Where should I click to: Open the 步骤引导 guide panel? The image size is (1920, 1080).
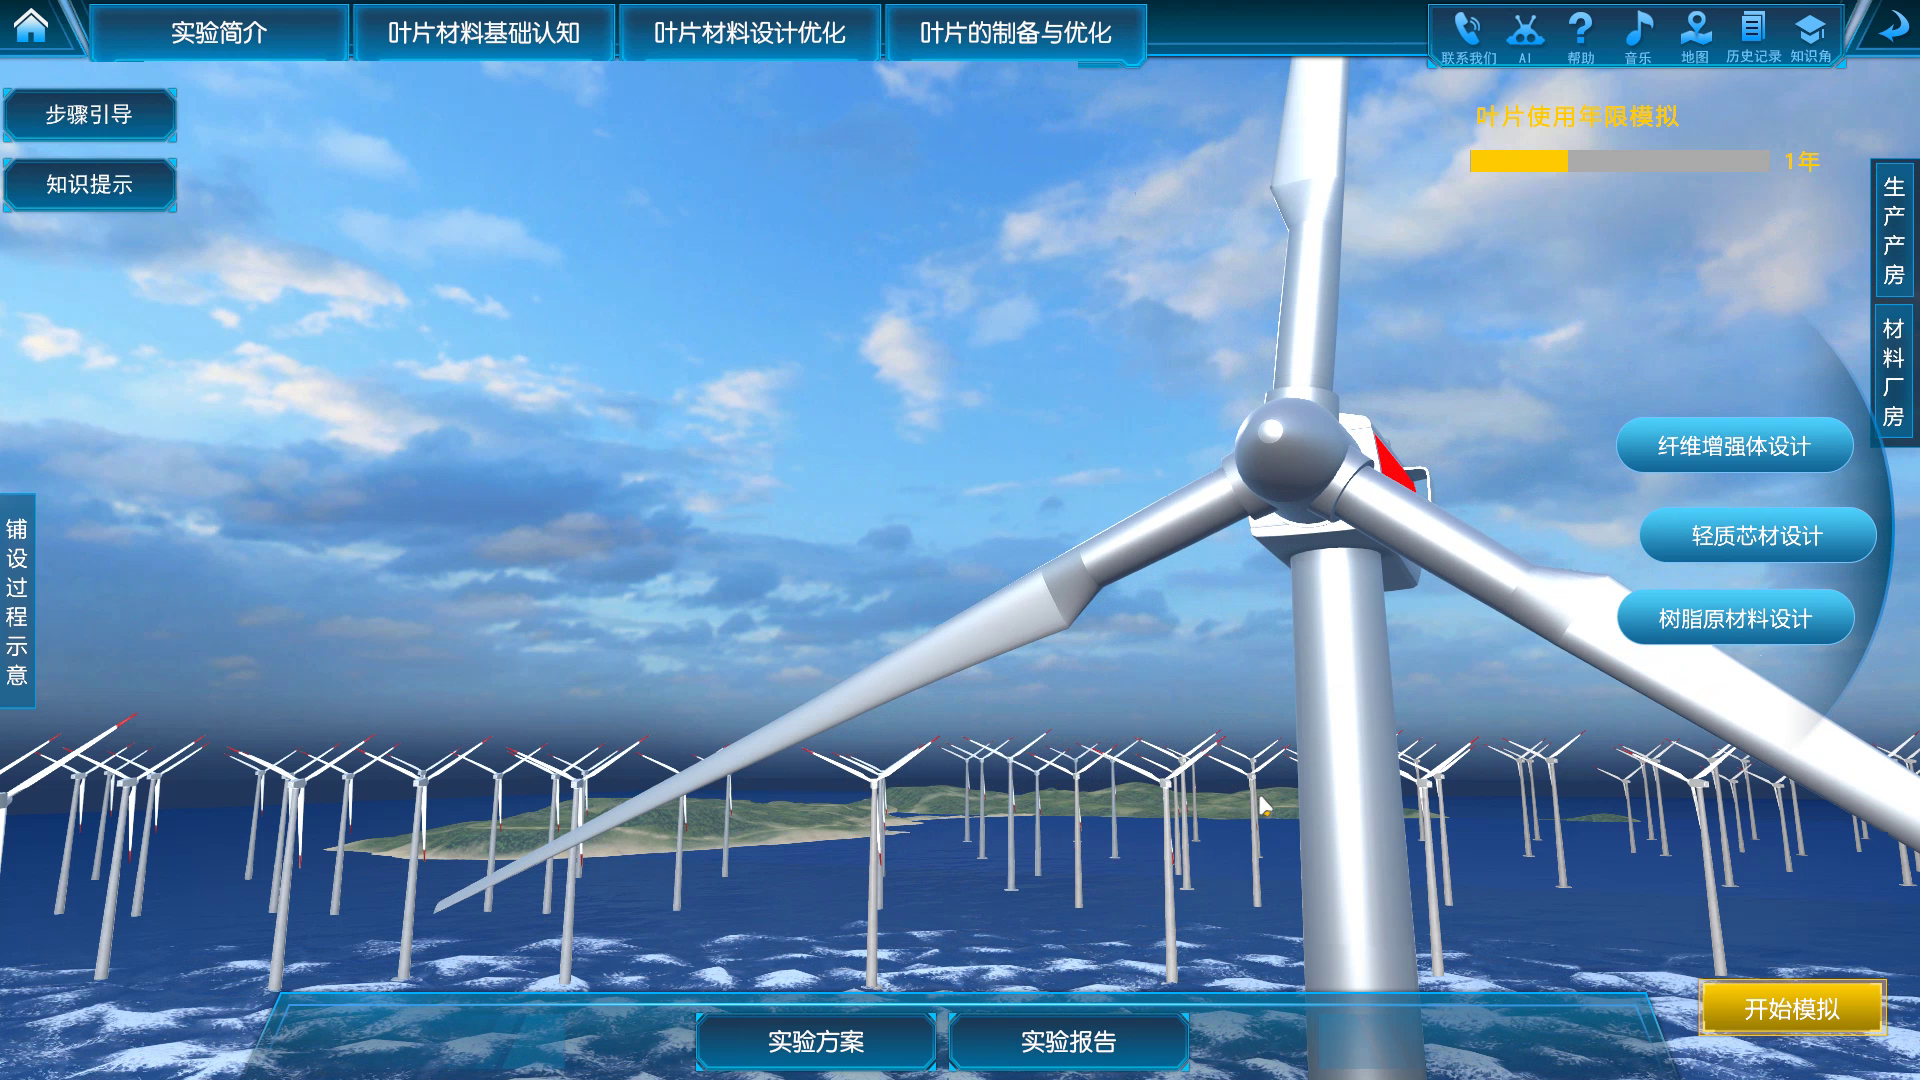89,115
